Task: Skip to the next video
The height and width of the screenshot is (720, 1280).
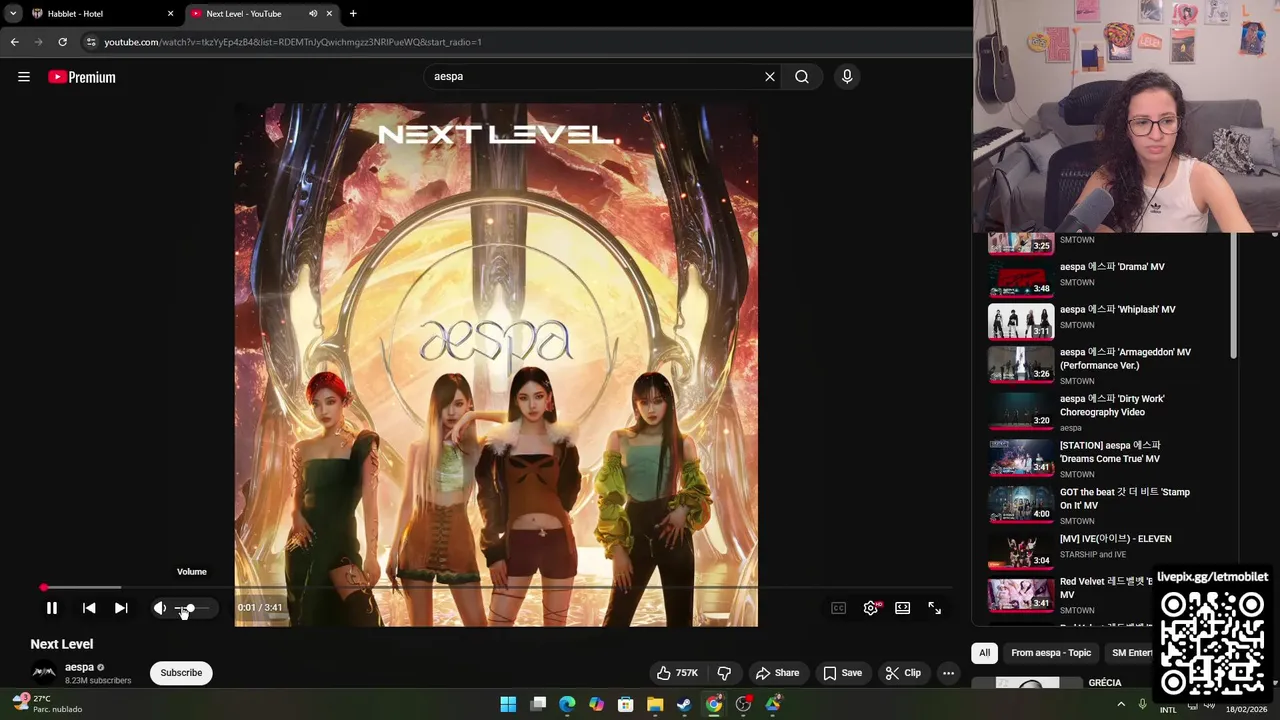Action: (121, 608)
